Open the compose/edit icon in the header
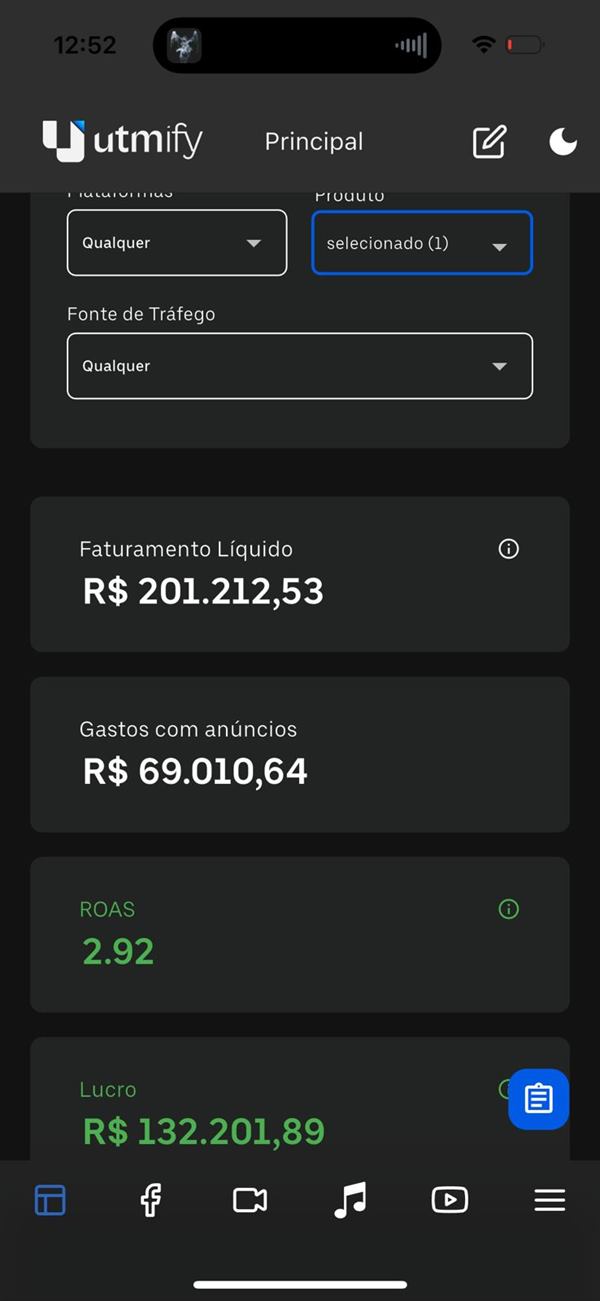This screenshot has width=600, height=1301. point(488,141)
